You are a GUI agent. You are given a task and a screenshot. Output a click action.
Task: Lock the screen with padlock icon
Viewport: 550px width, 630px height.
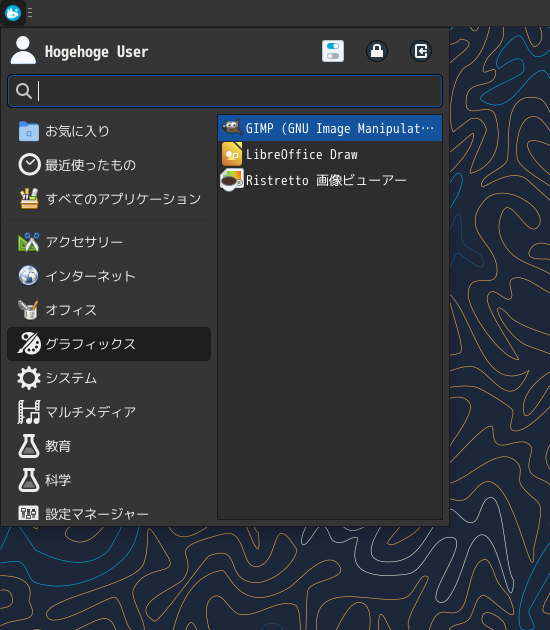pyautogui.click(x=377, y=51)
